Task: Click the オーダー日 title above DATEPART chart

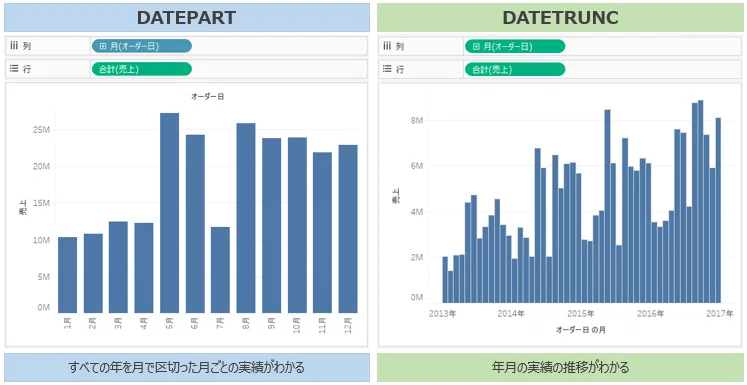Action: (x=208, y=97)
